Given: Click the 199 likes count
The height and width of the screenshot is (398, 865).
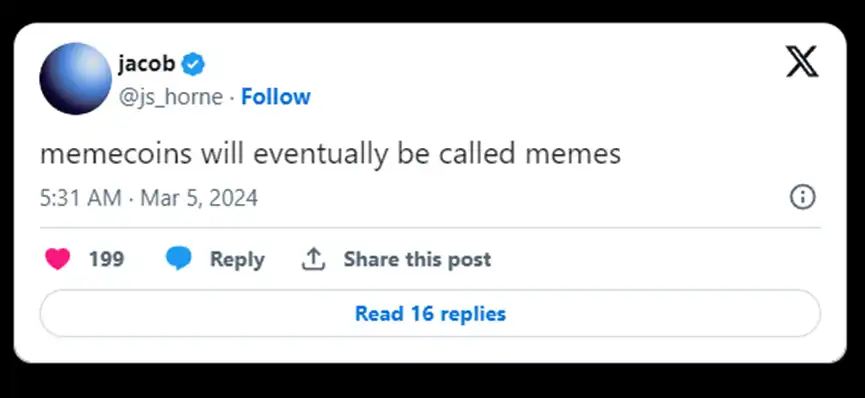Looking at the screenshot, I should coord(106,259).
